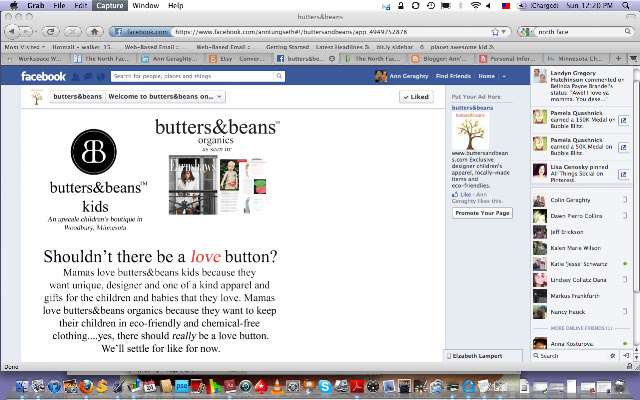Image resolution: width=640 pixels, height=400 pixels.
Task: Click the open-link icon beside Lisa Genosky
Action: (x=623, y=175)
